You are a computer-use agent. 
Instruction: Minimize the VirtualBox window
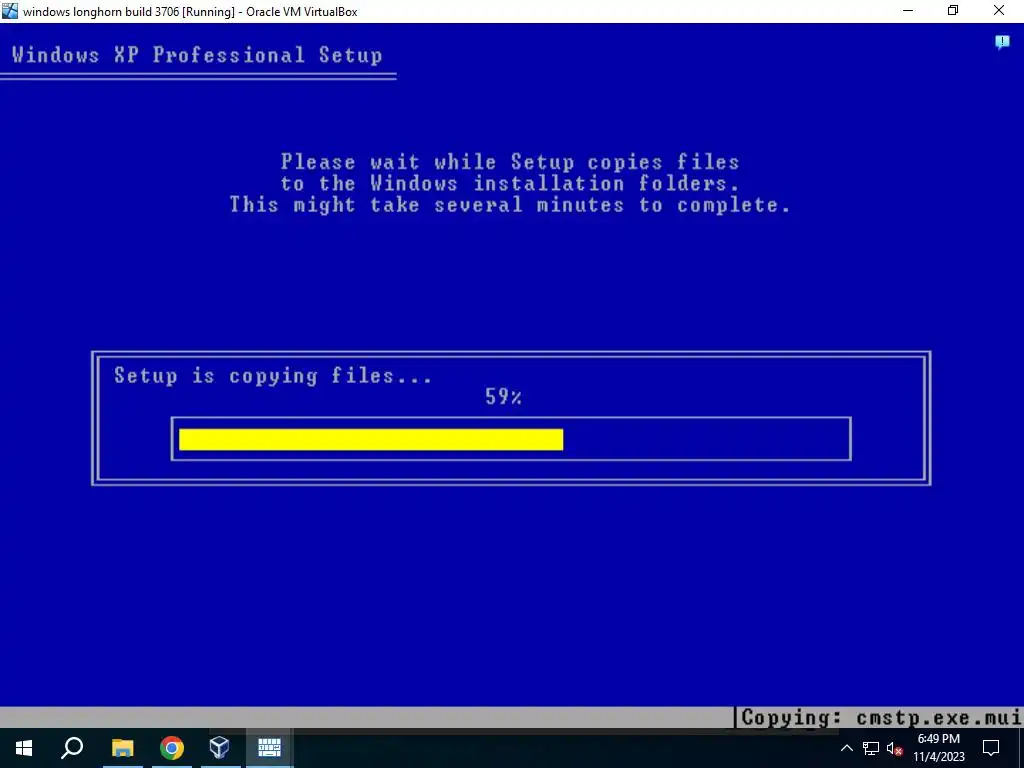pyautogui.click(x=908, y=10)
